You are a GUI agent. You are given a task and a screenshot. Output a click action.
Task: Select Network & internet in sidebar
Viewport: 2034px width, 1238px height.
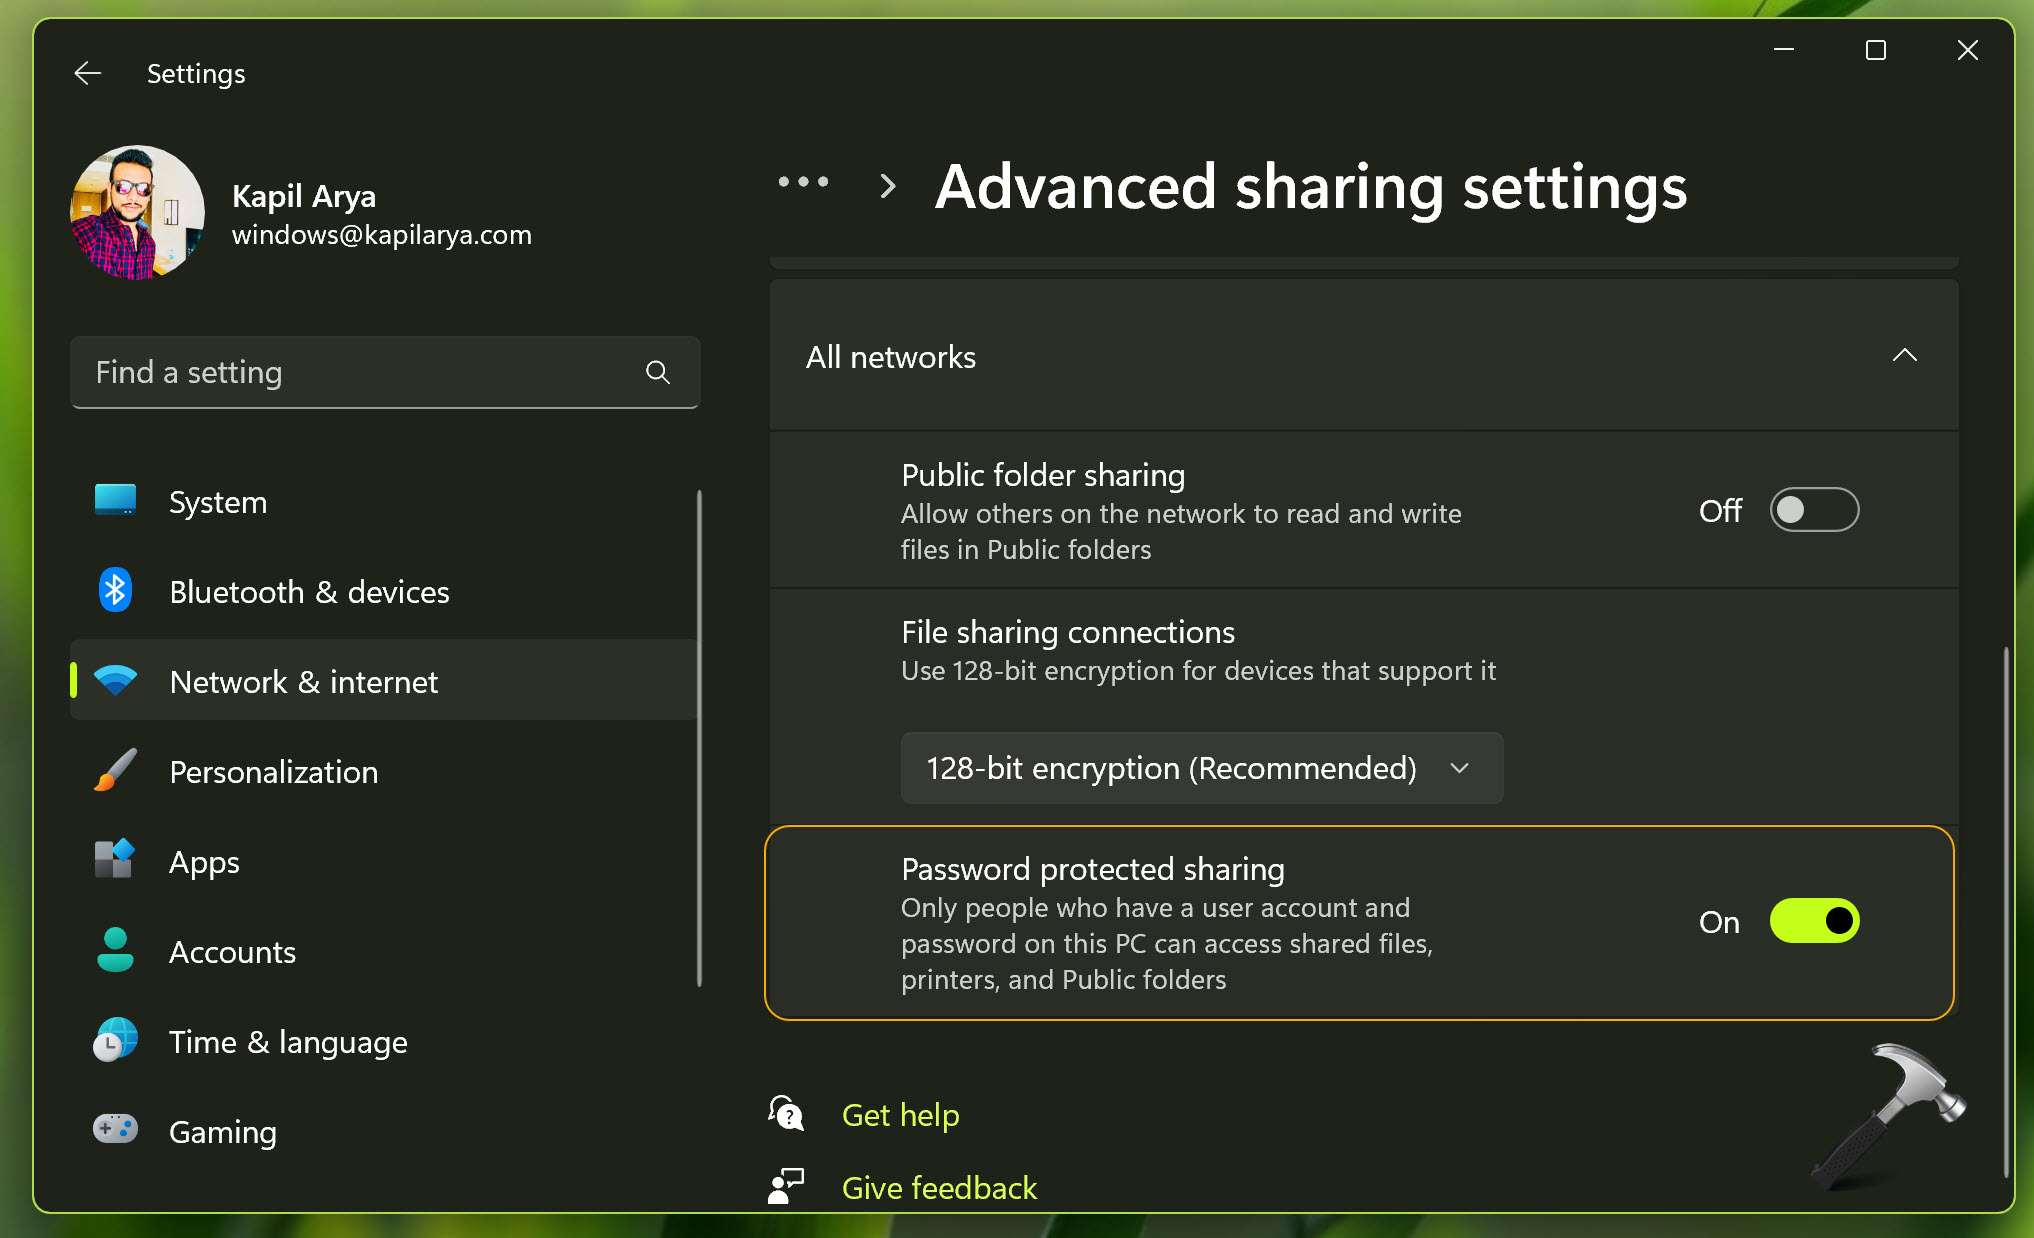(x=304, y=681)
